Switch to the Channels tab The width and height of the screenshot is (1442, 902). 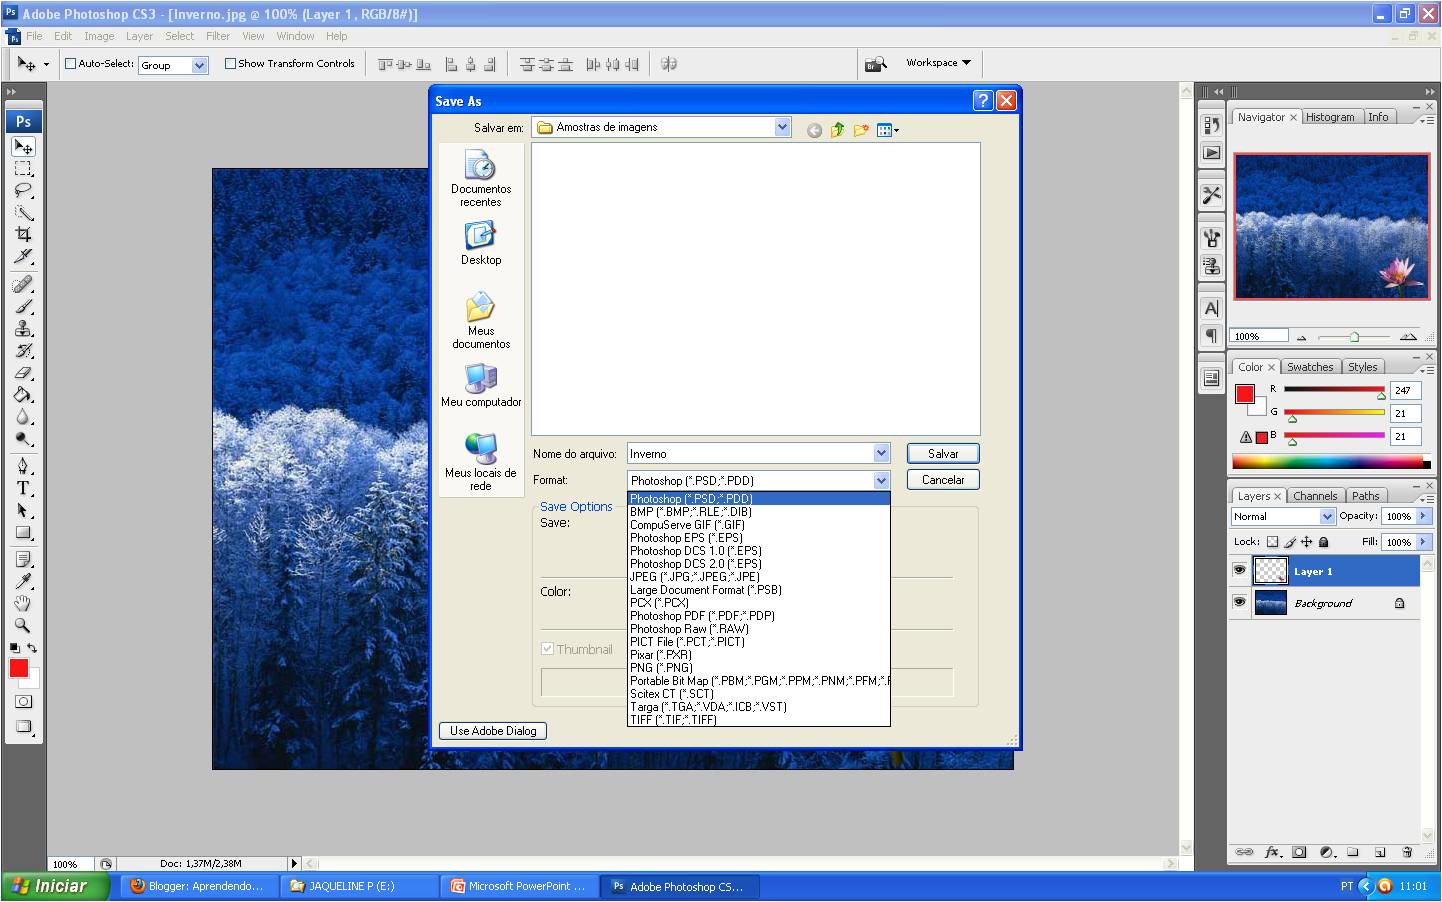click(x=1315, y=495)
